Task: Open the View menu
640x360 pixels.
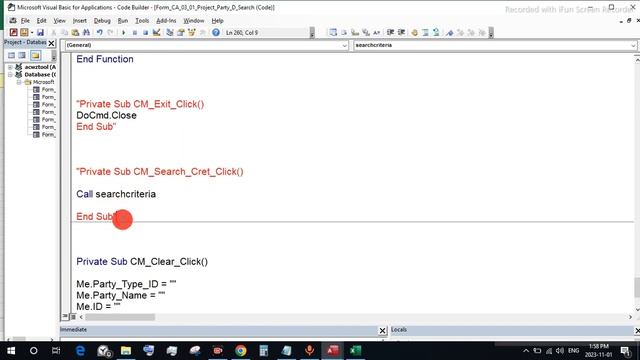Action: 60,20
